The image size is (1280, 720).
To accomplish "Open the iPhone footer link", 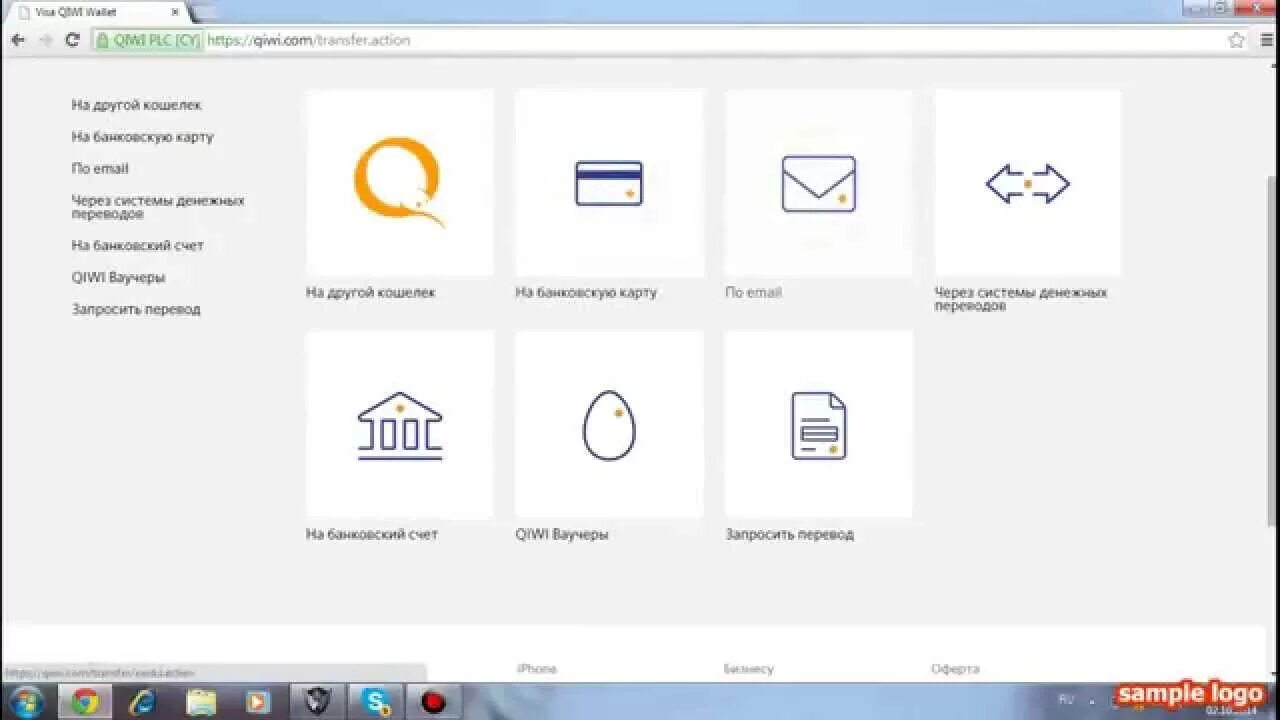I will click(536, 669).
